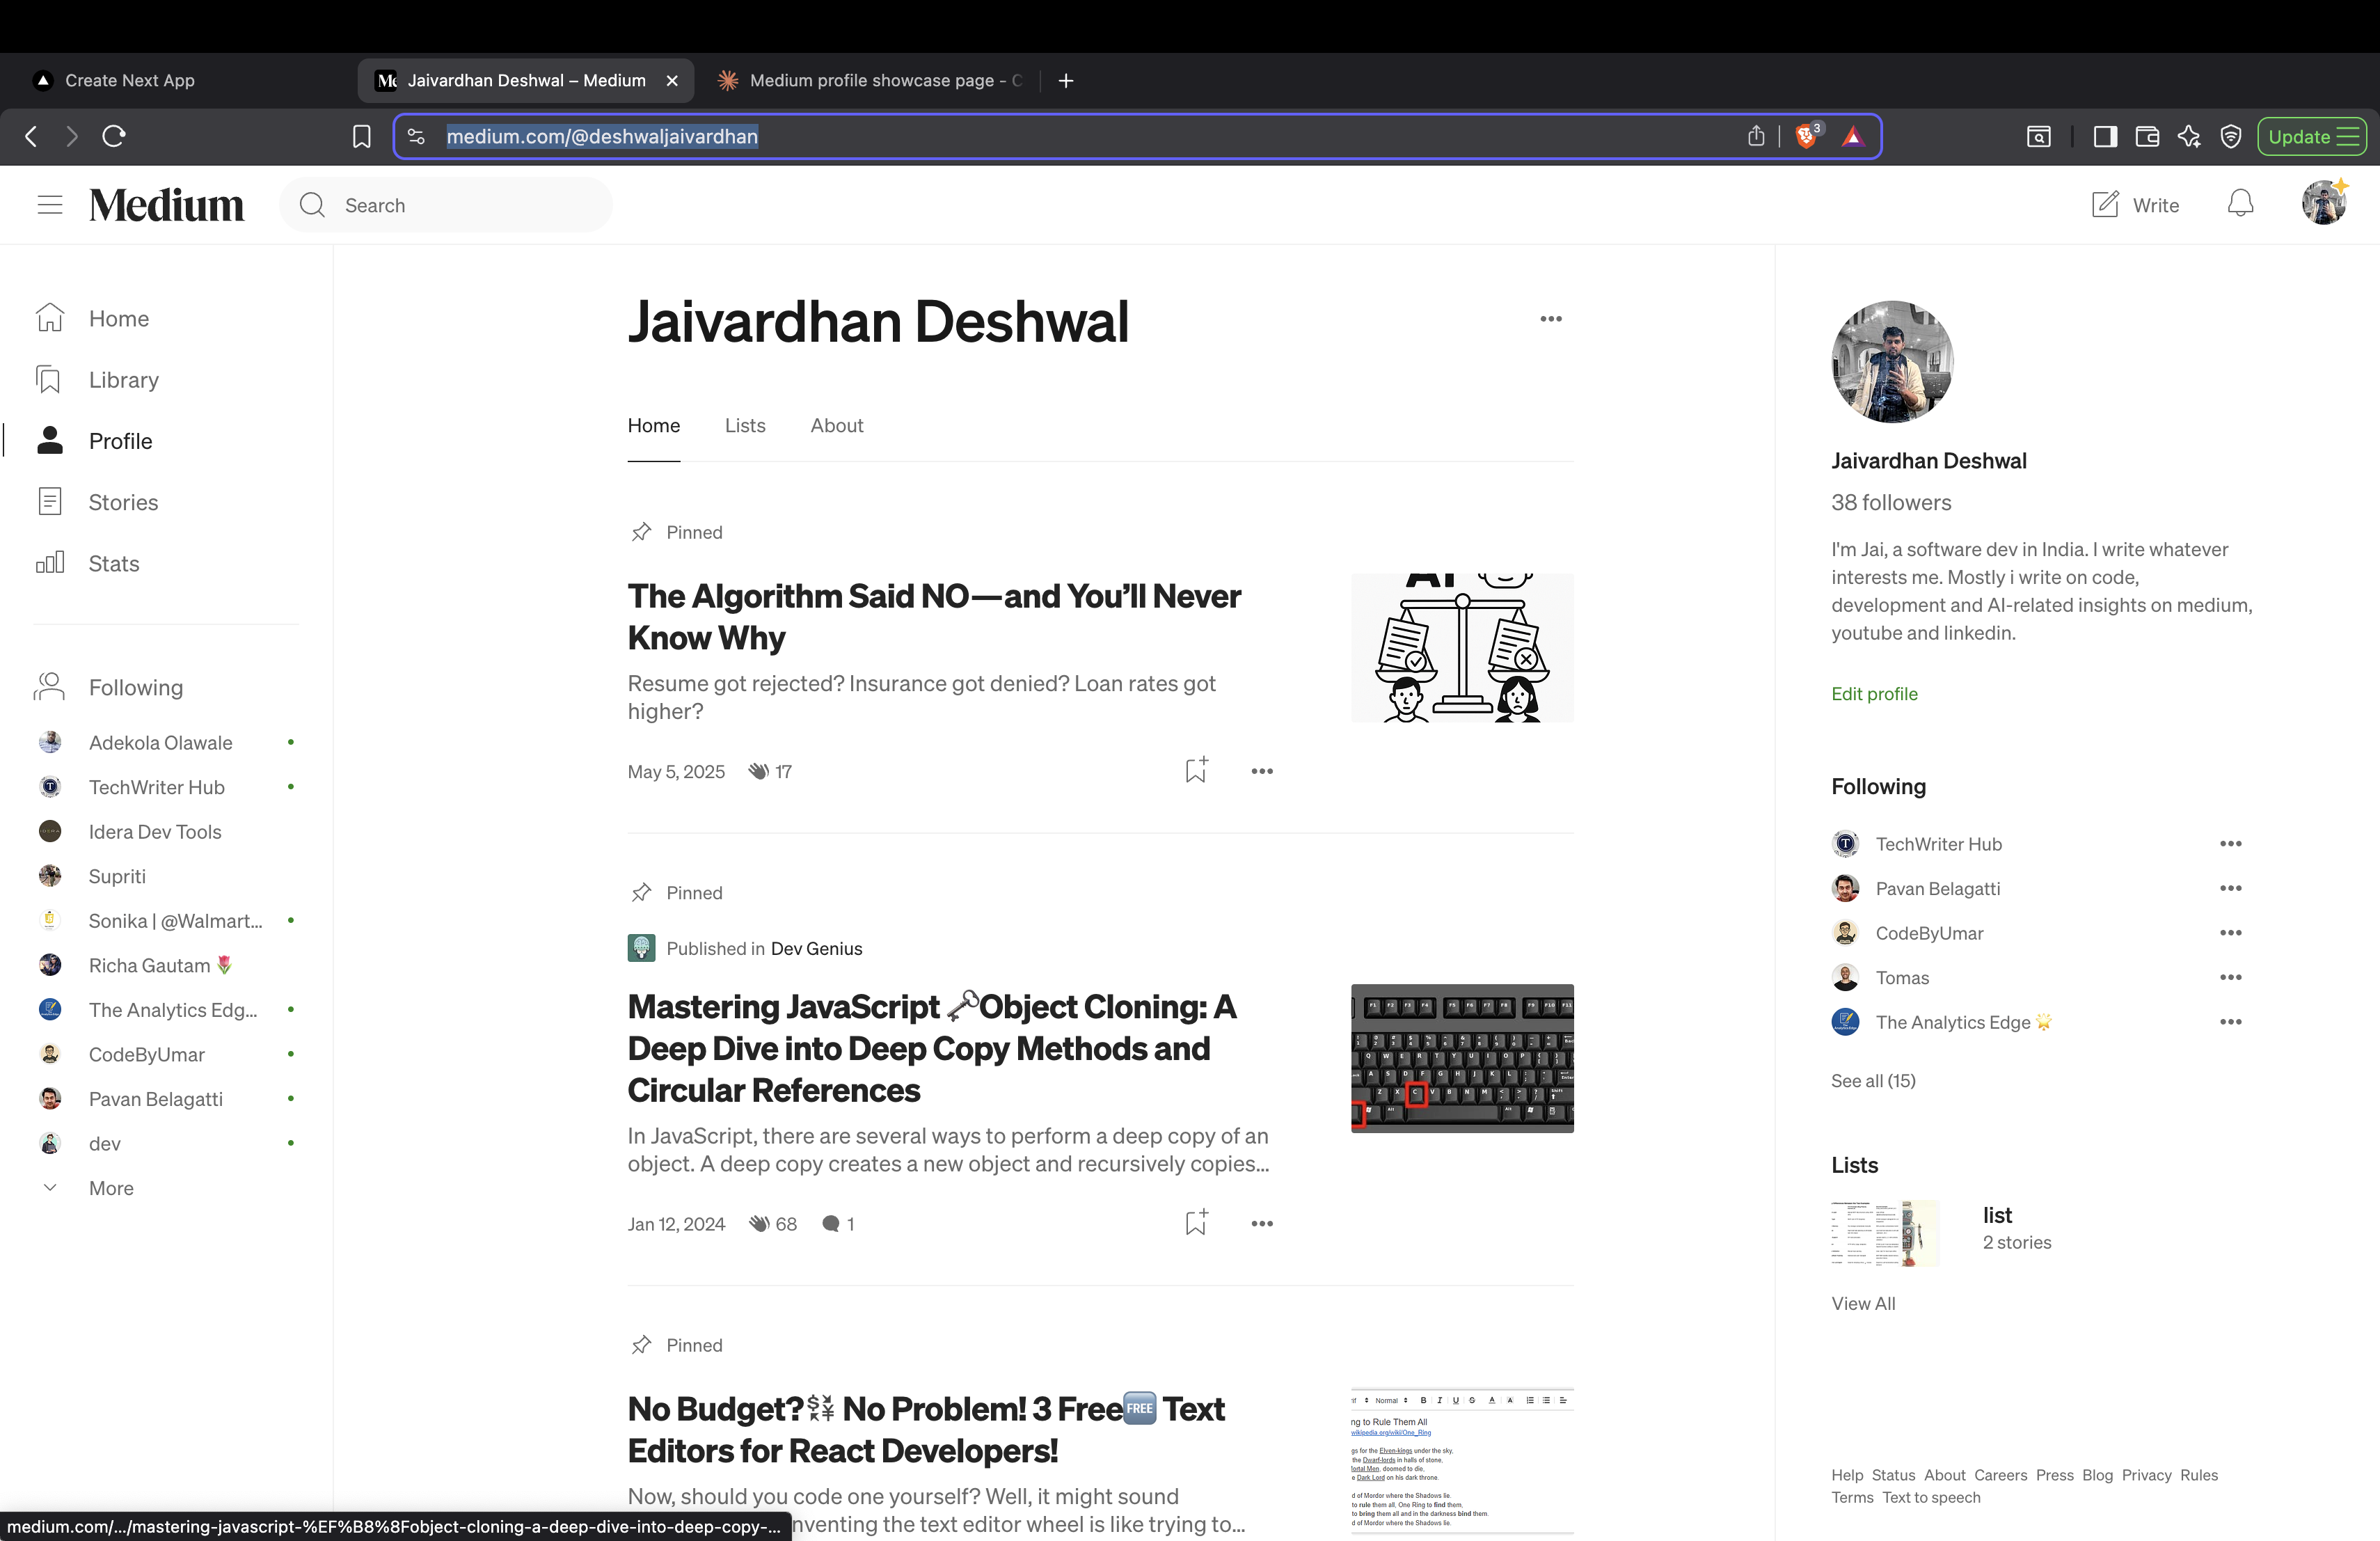Image resolution: width=2380 pixels, height=1541 pixels.
Task: Open the Home feed from the sidebar
Action: point(118,318)
